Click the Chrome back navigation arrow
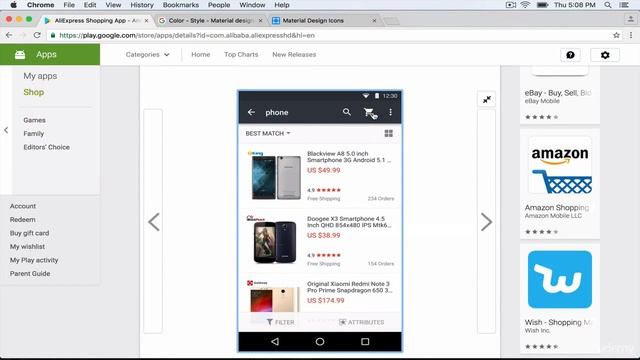Viewport: 640px width, 360px height. (x=9, y=35)
